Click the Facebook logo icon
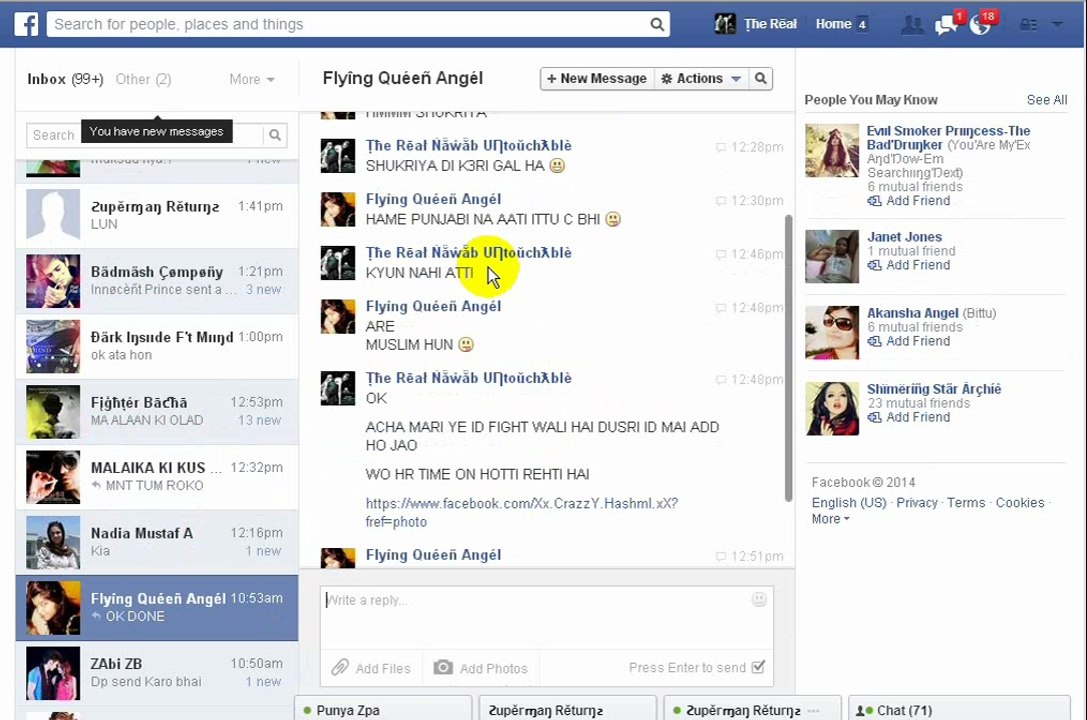 pos(26,24)
